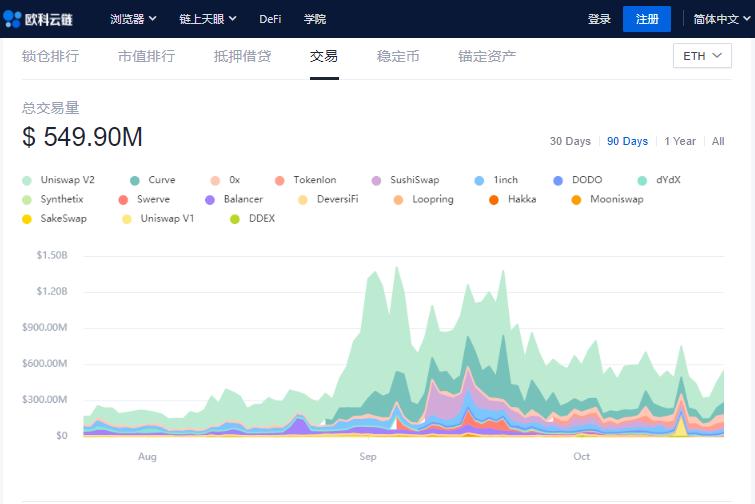Click the 欧科云链 logo icon
Viewport: 755px width, 504px height.
(13, 19)
